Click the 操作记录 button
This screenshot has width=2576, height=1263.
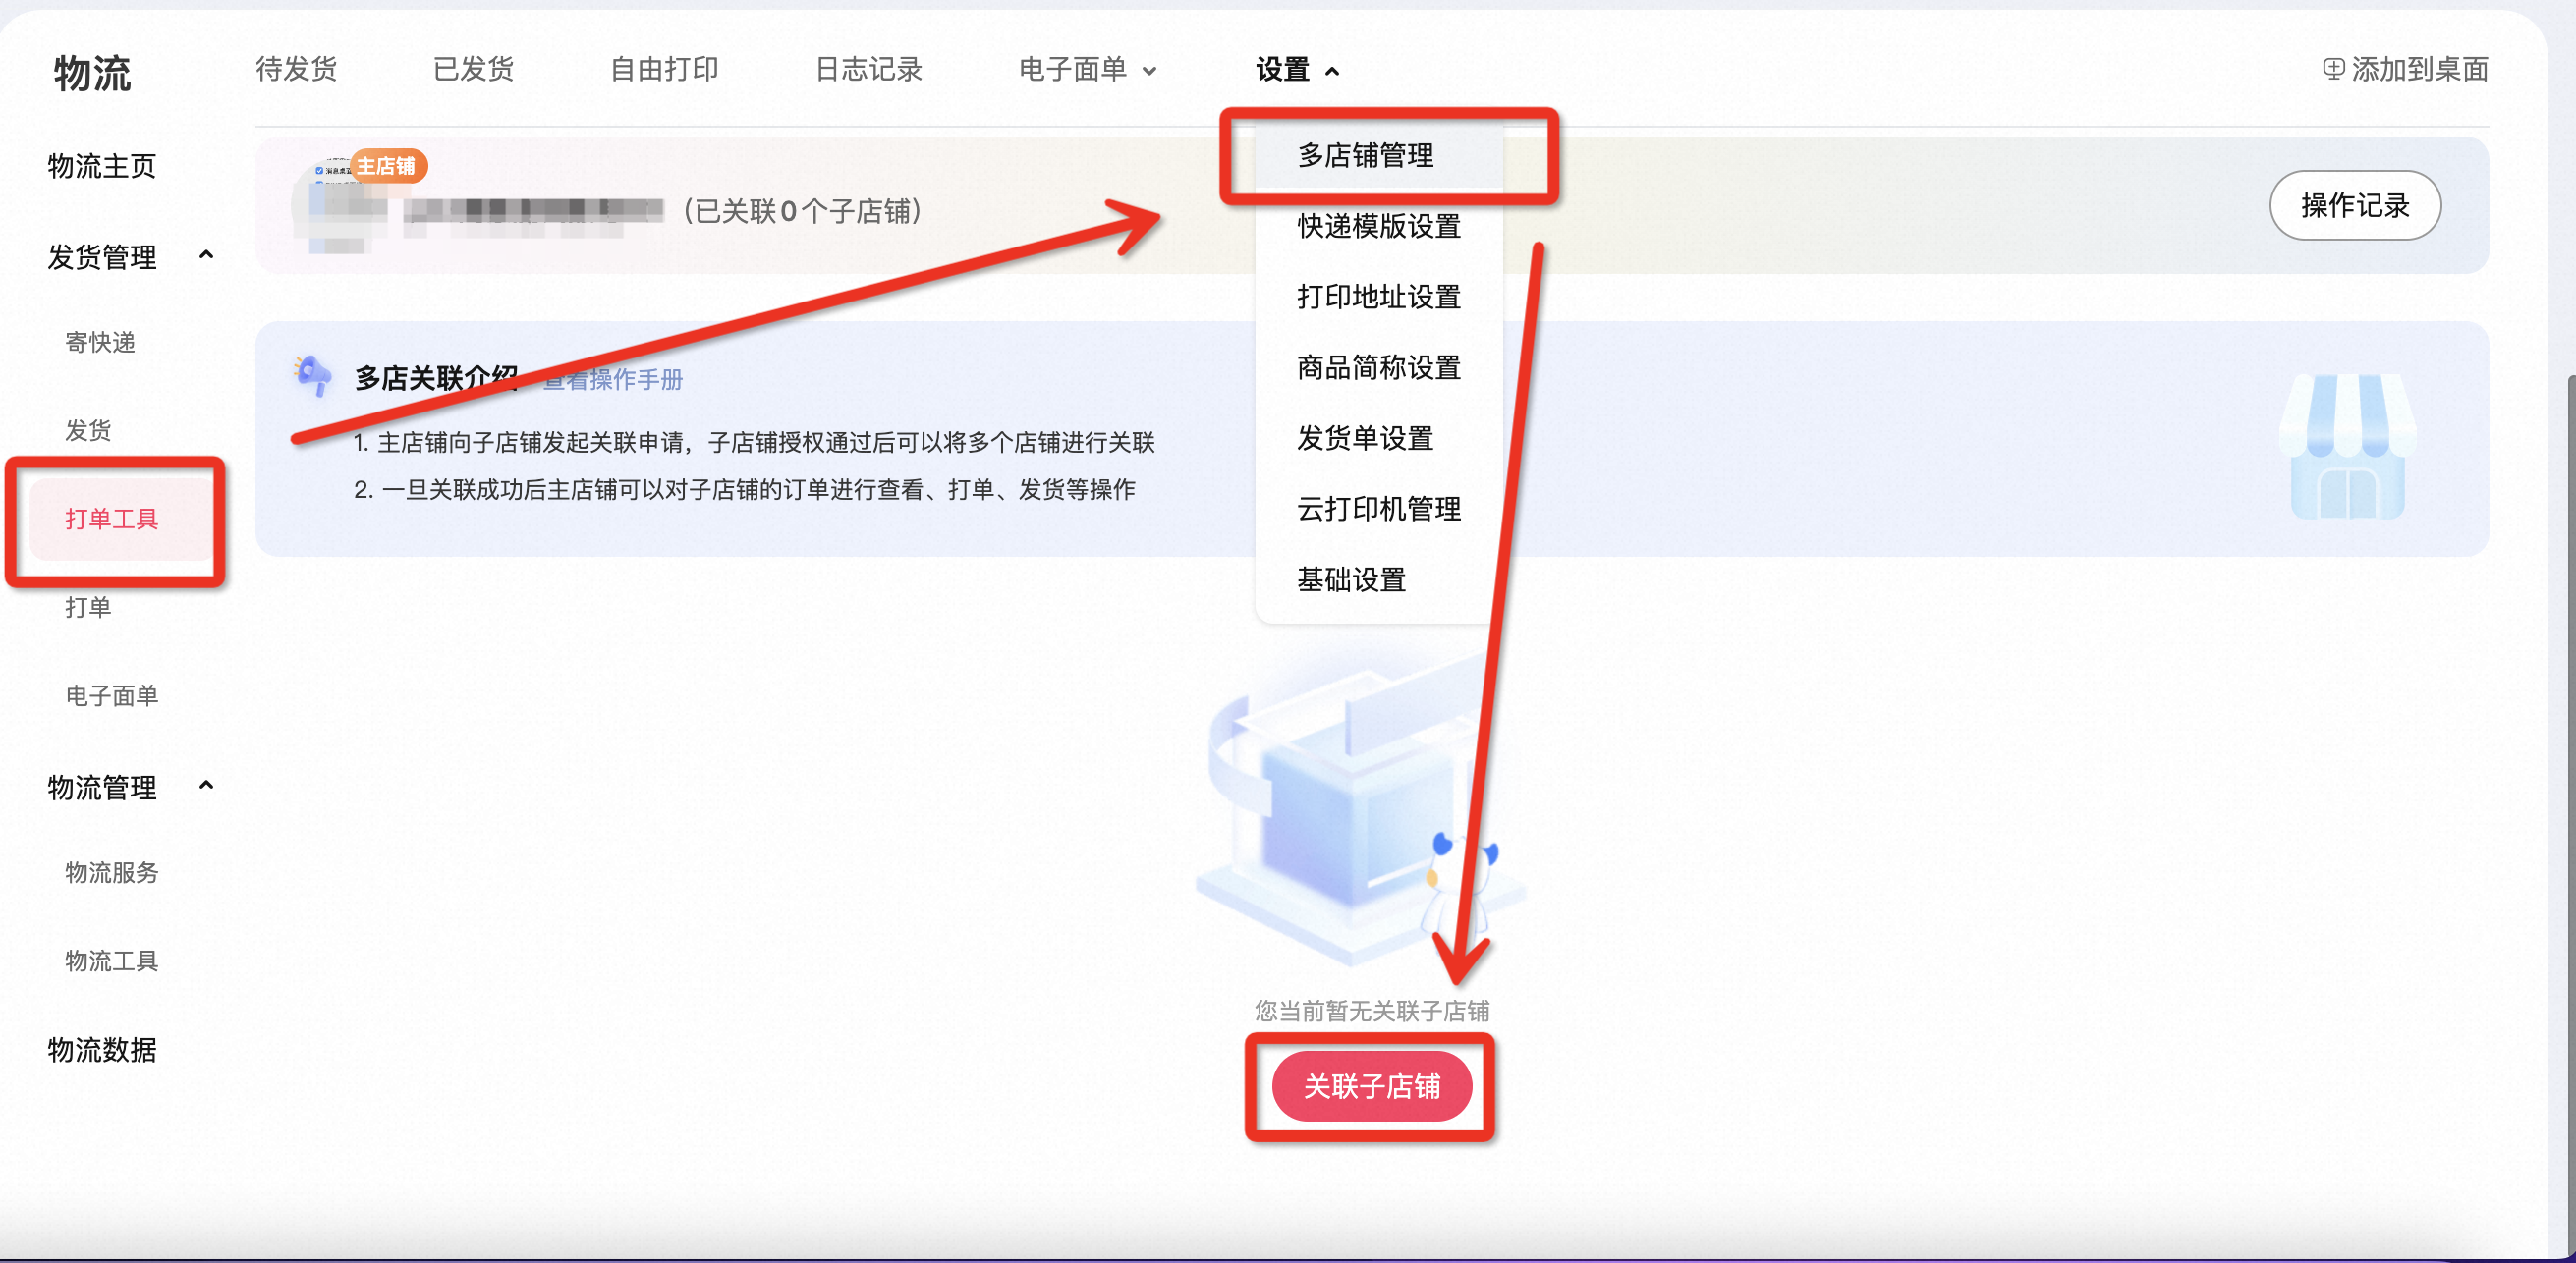pyautogui.click(x=2355, y=205)
